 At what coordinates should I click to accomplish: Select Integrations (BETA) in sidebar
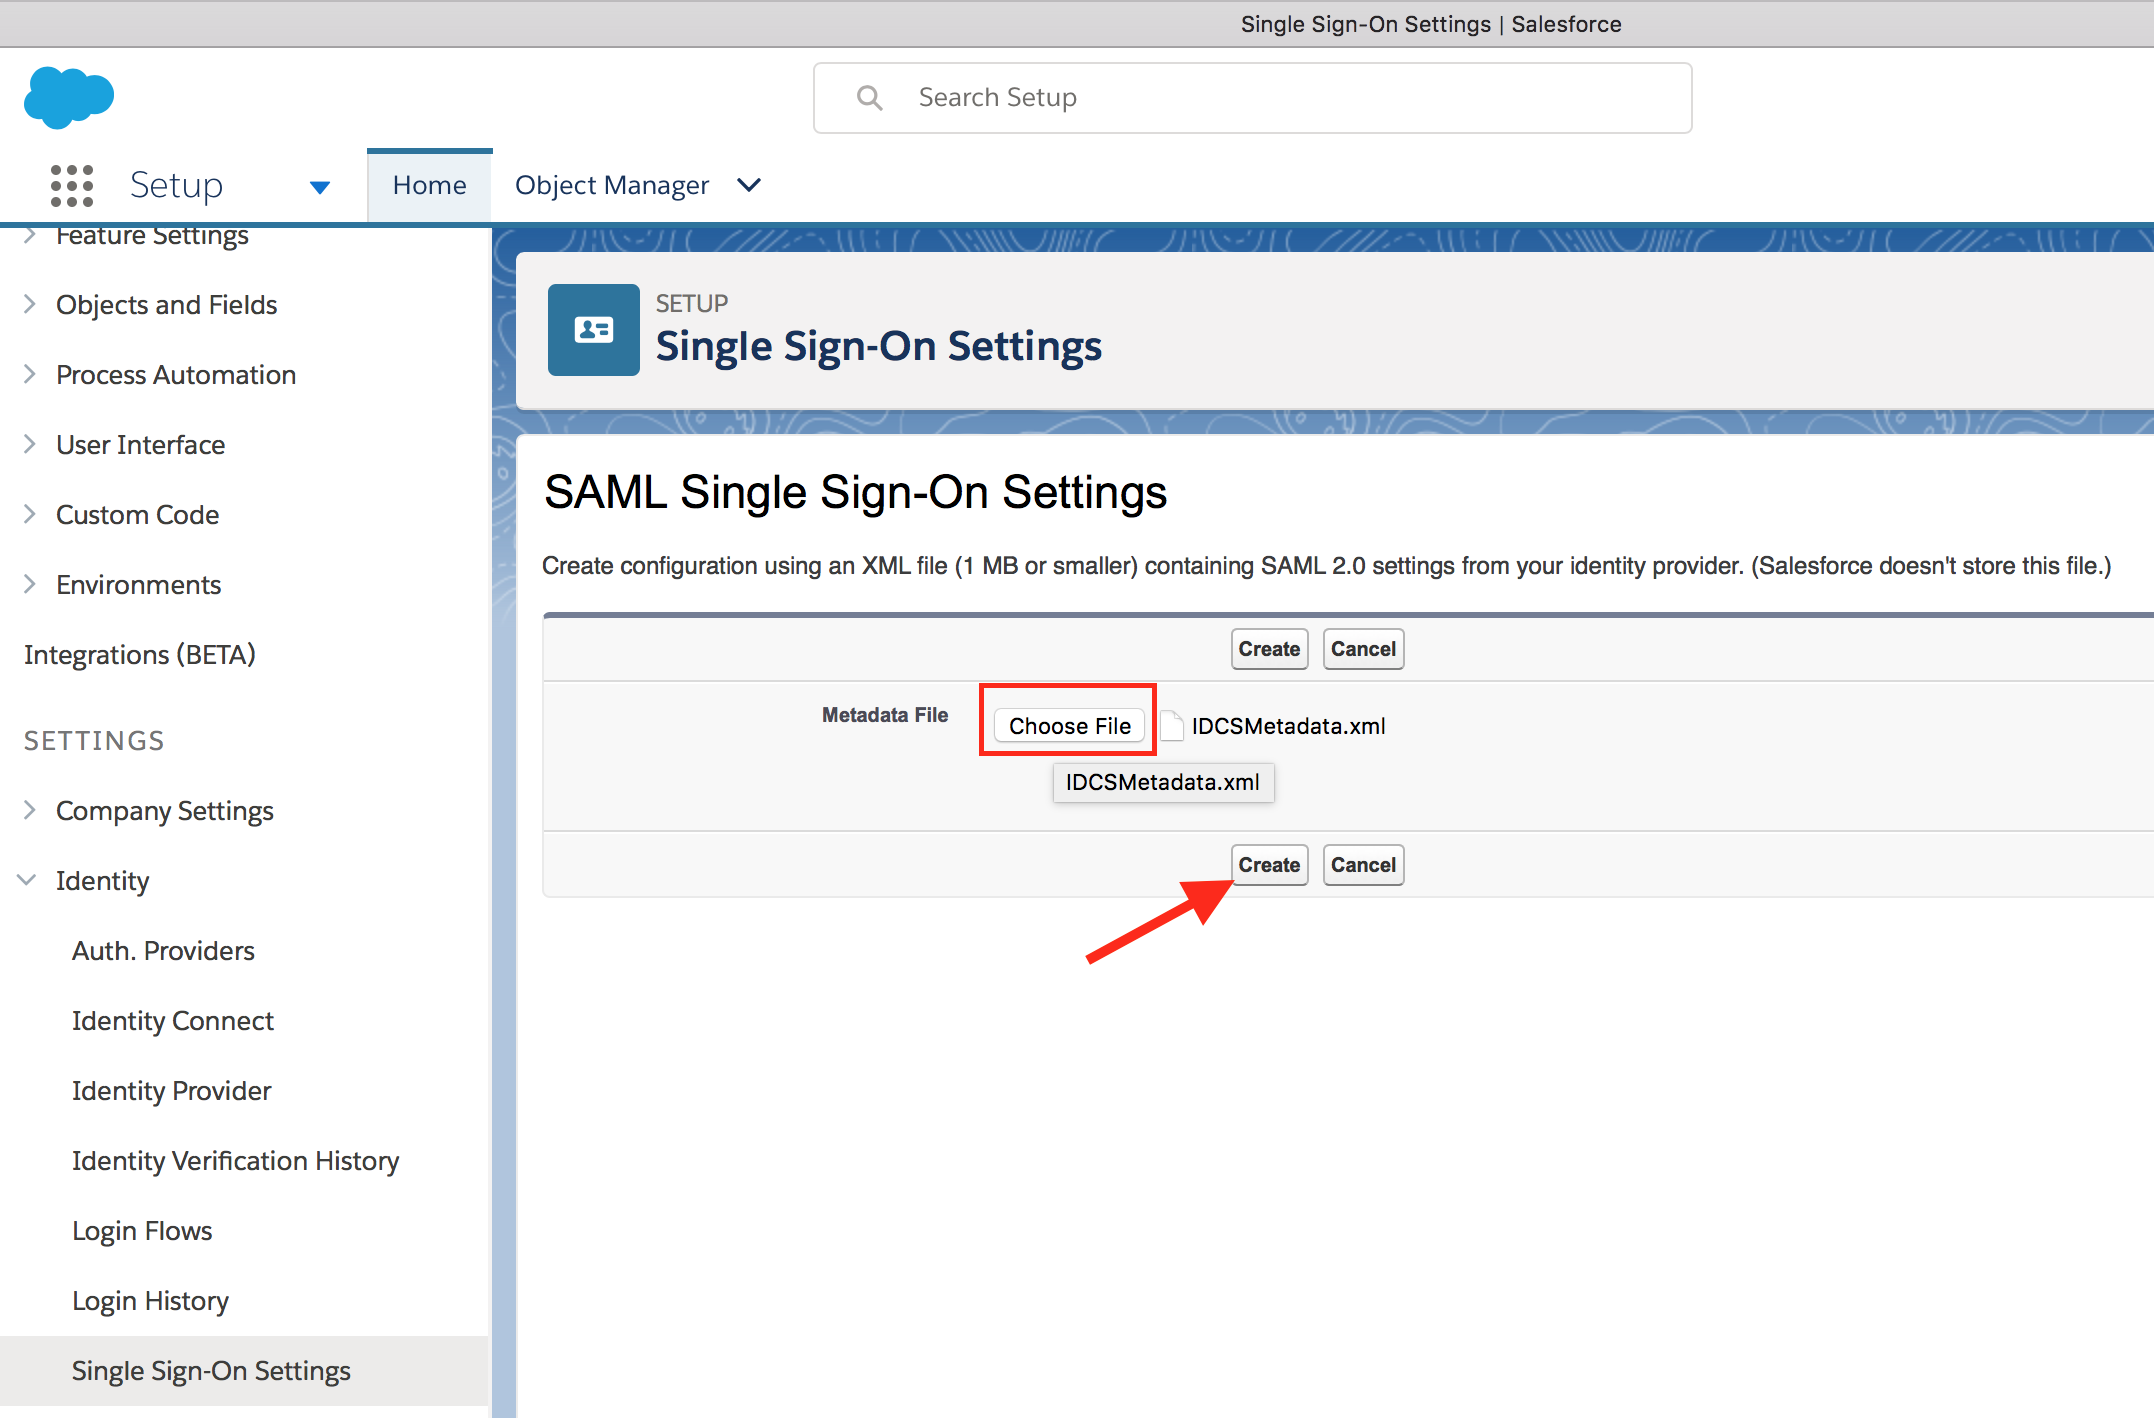tap(140, 654)
